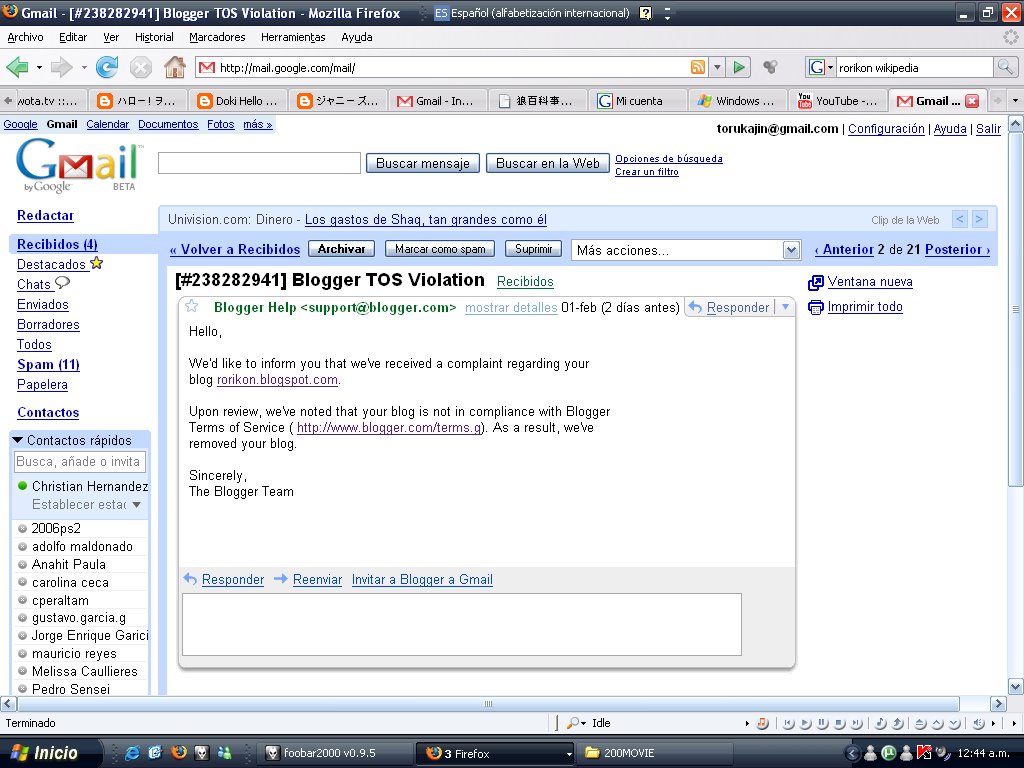Reload the current page
1024x768 pixels.
(x=107, y=67)
